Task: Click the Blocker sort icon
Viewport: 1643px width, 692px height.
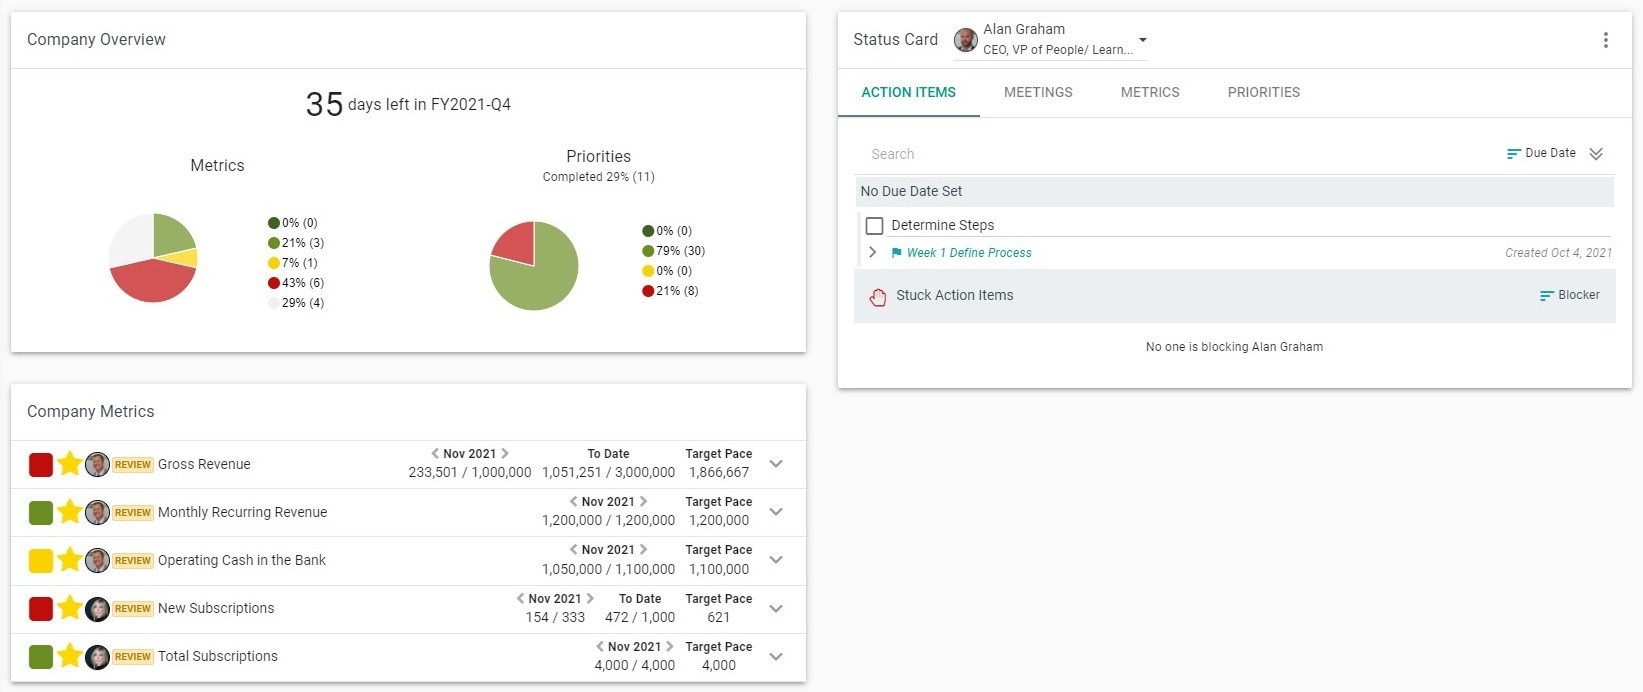Action: [1547, 296]
